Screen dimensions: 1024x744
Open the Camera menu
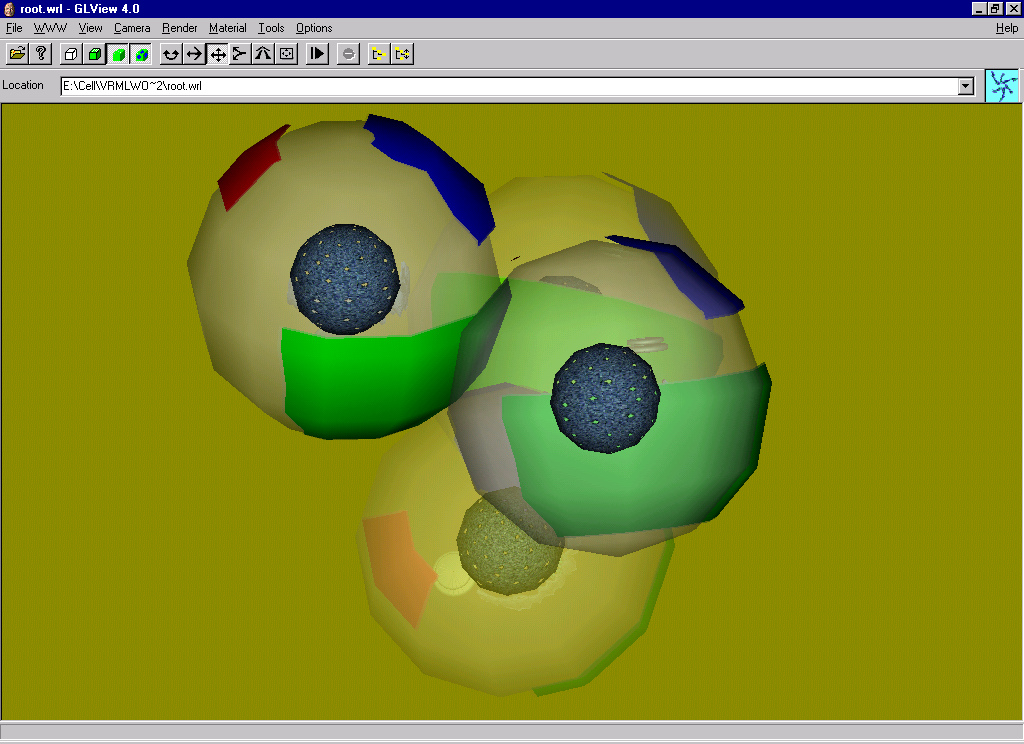pyautogui.click(x=132, y=28)
